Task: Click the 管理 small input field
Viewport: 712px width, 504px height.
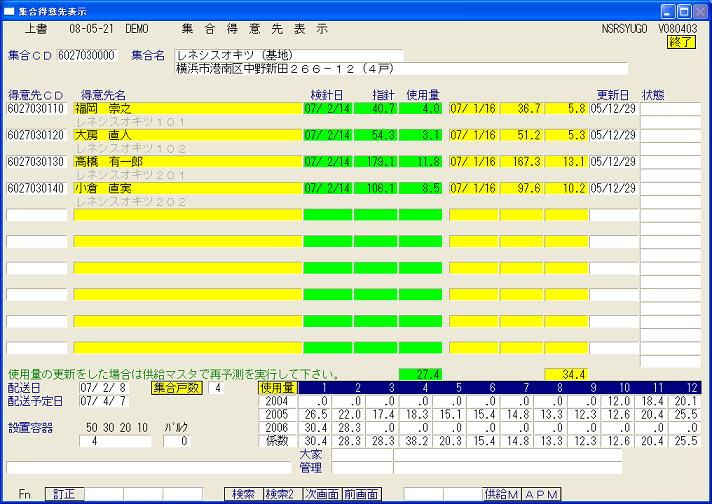Action: point(362,468)
